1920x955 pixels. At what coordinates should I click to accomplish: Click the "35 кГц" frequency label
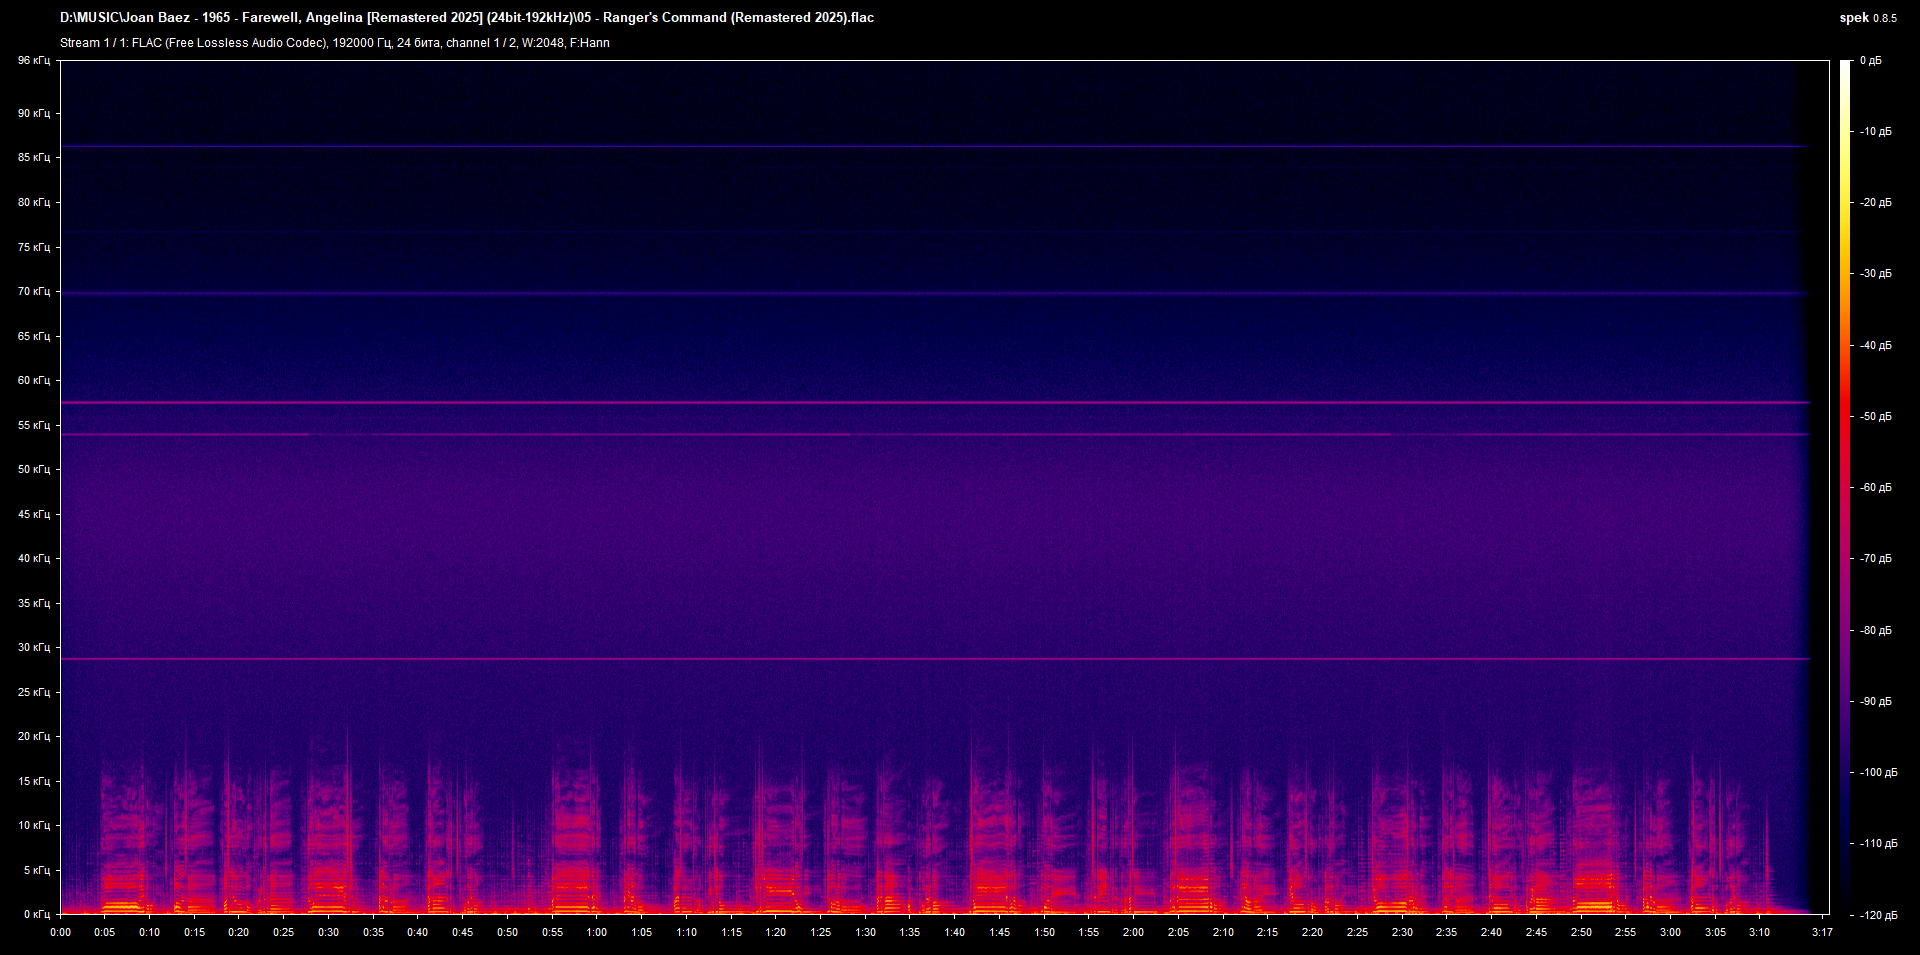pyautogui.click(x=34, y=604)
